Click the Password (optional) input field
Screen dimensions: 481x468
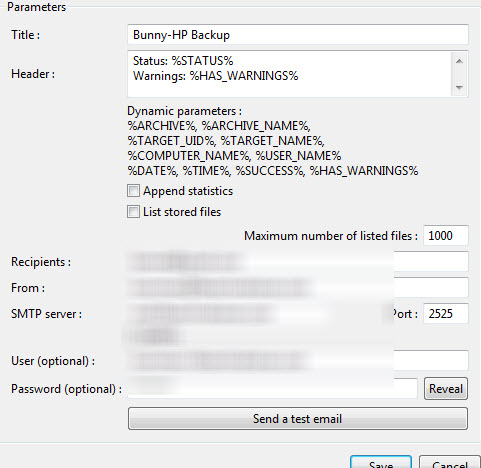272,388
